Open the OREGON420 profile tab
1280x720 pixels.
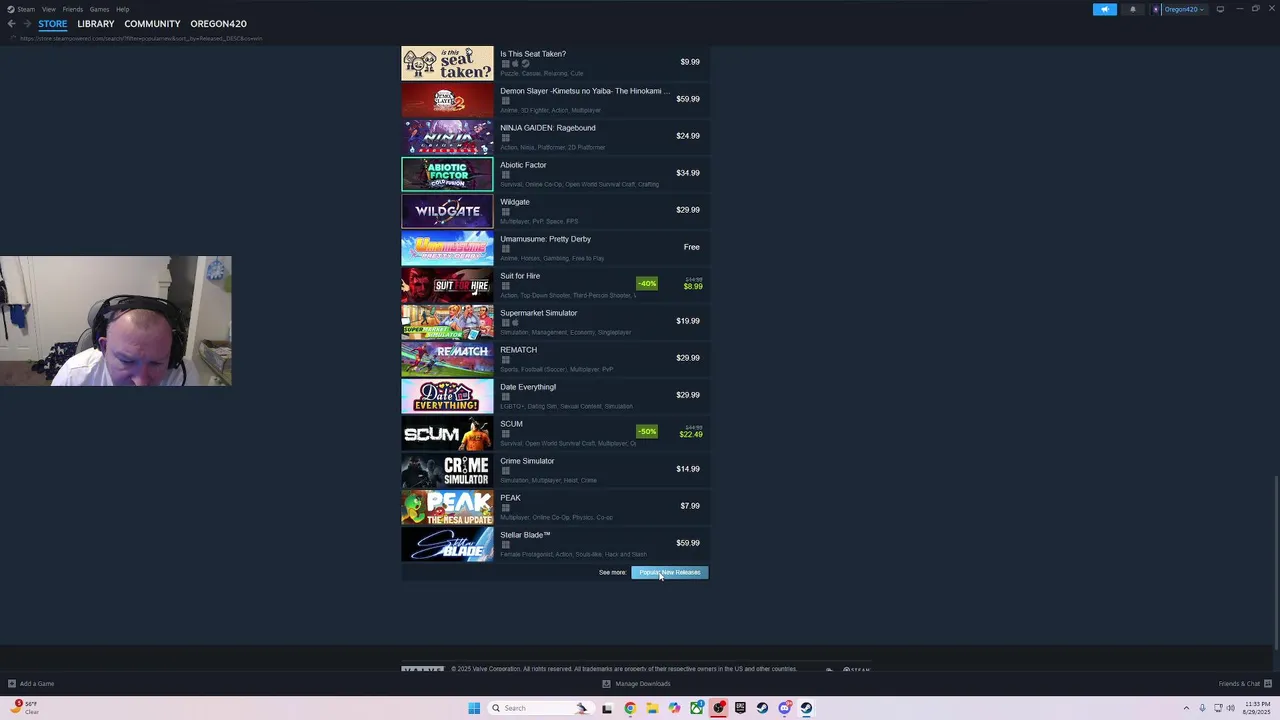pos(218,23)
